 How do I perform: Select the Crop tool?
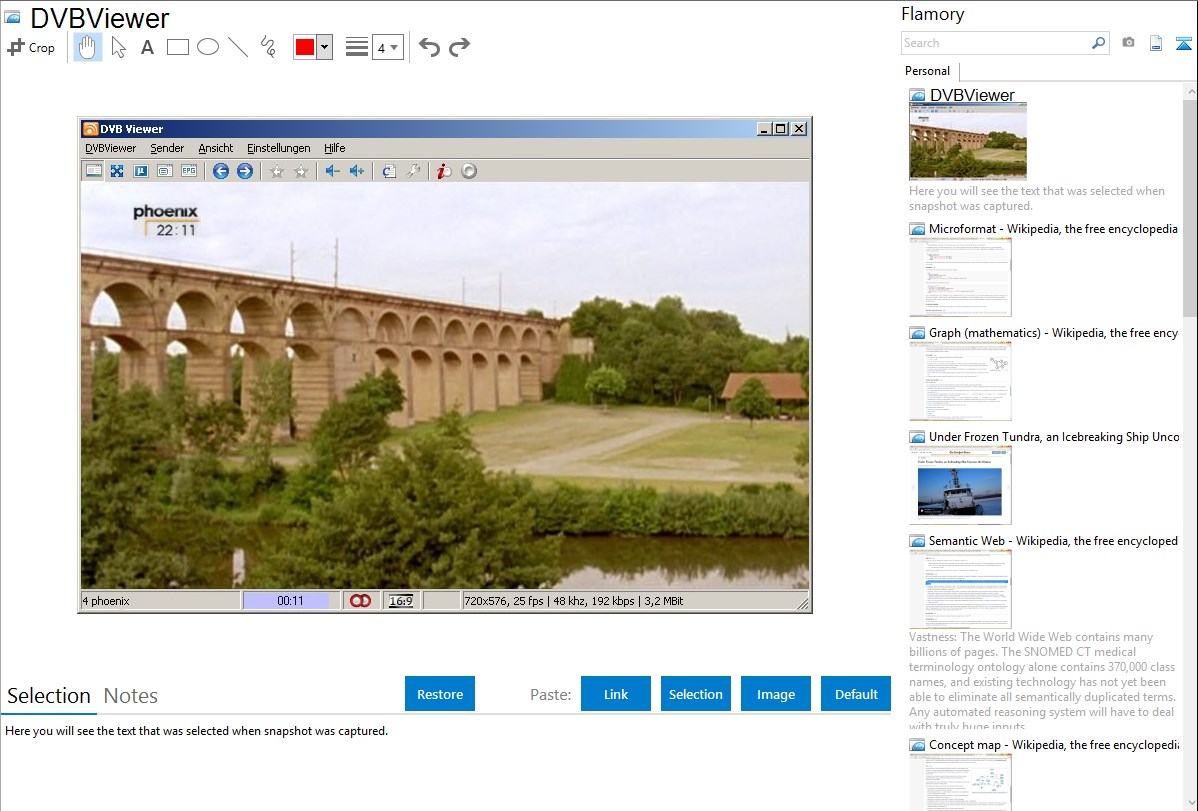(x=31, y=47)
